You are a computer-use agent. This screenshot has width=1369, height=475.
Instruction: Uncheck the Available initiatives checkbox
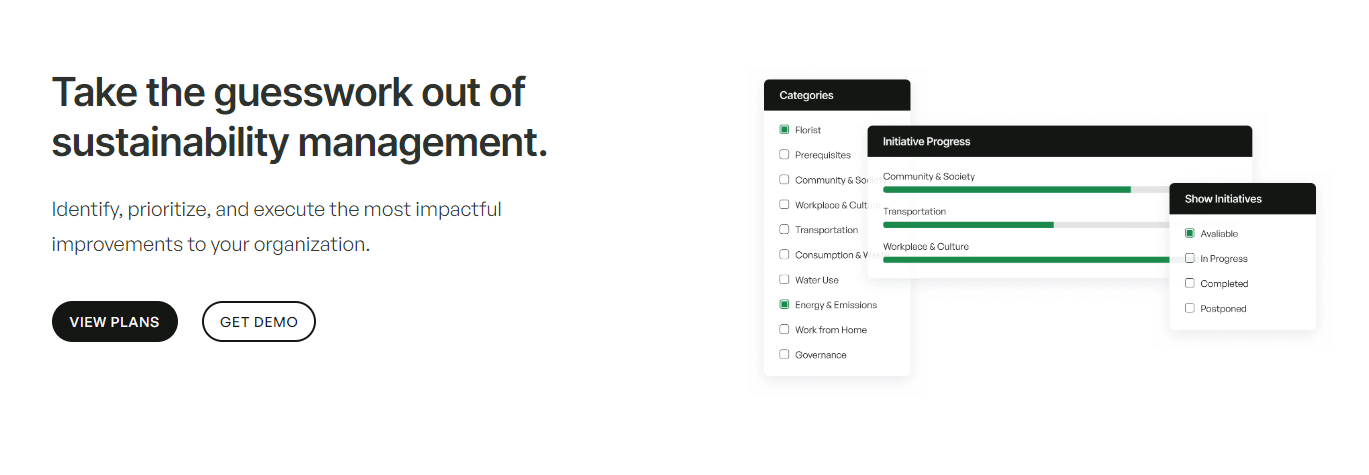(x=1189, y=233)
